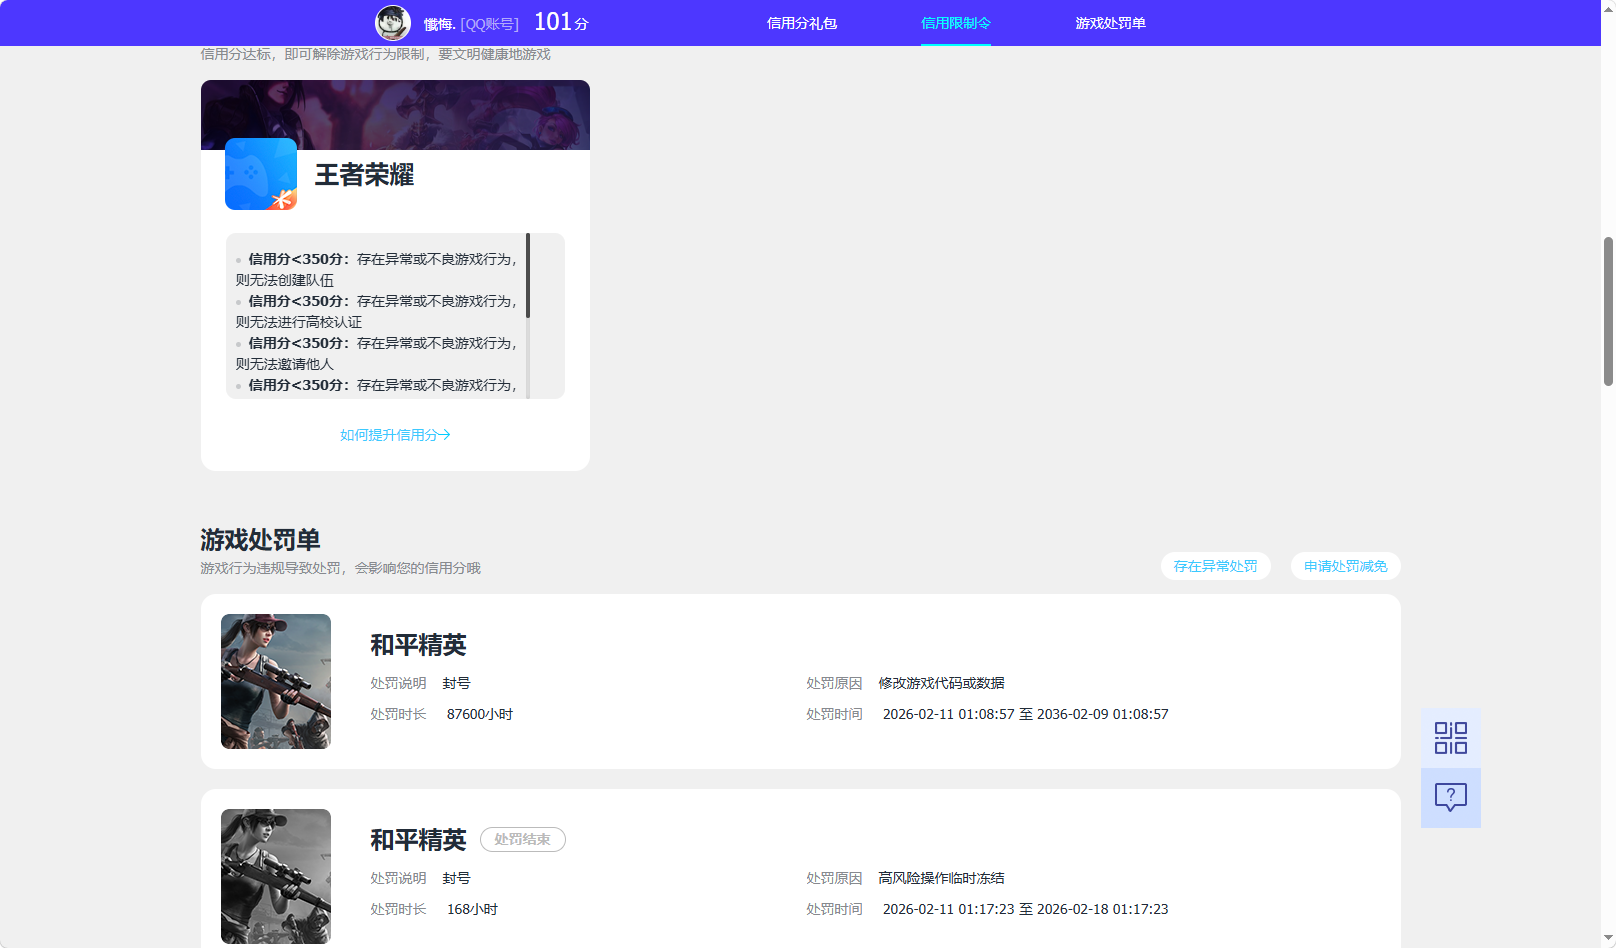Open the 如何提升信用分 link
The width and height of the screenshot is (1616, 948).
(x=395, y=434)
